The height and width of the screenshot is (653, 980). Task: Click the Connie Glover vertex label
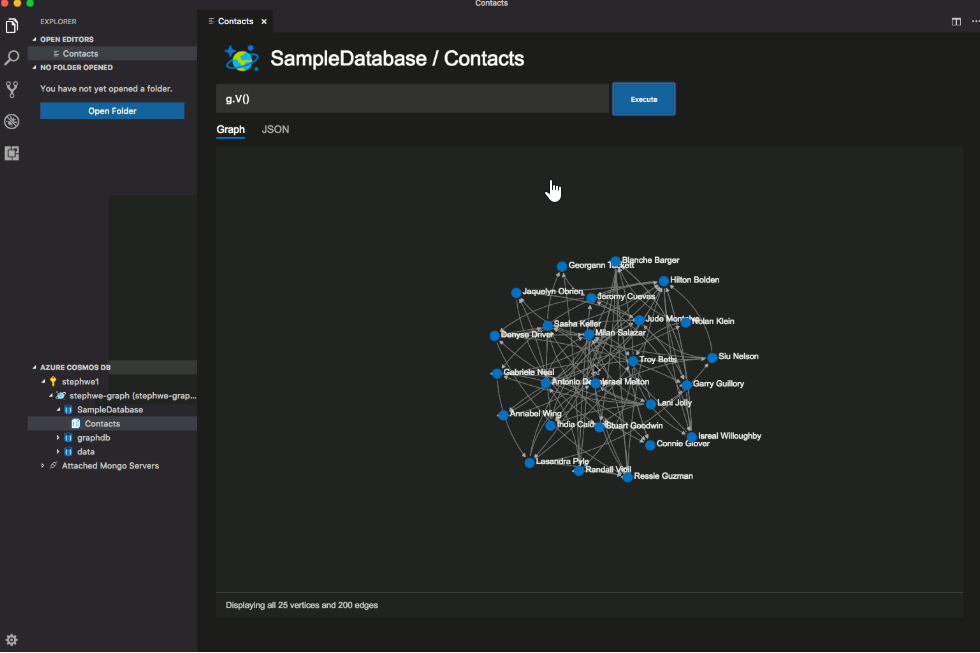coord(682,444)
